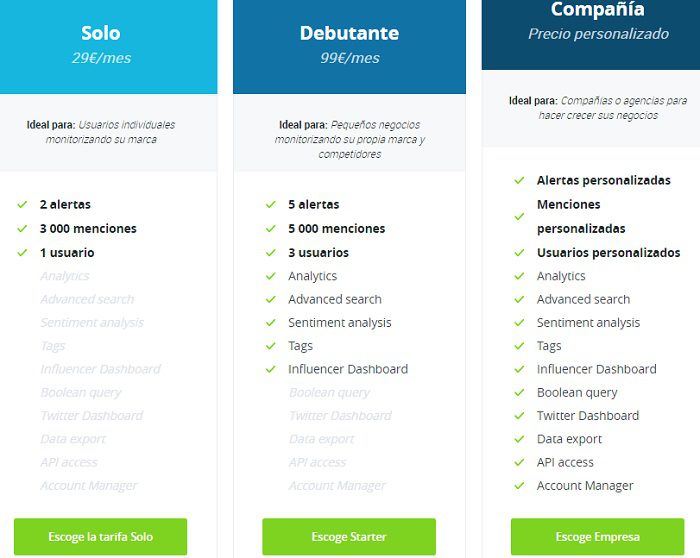The width and height of the screenshot is (700, 558).
Task: Click checkmark next to Twitter Dashboard in Compañía
Action: (519, 416)
